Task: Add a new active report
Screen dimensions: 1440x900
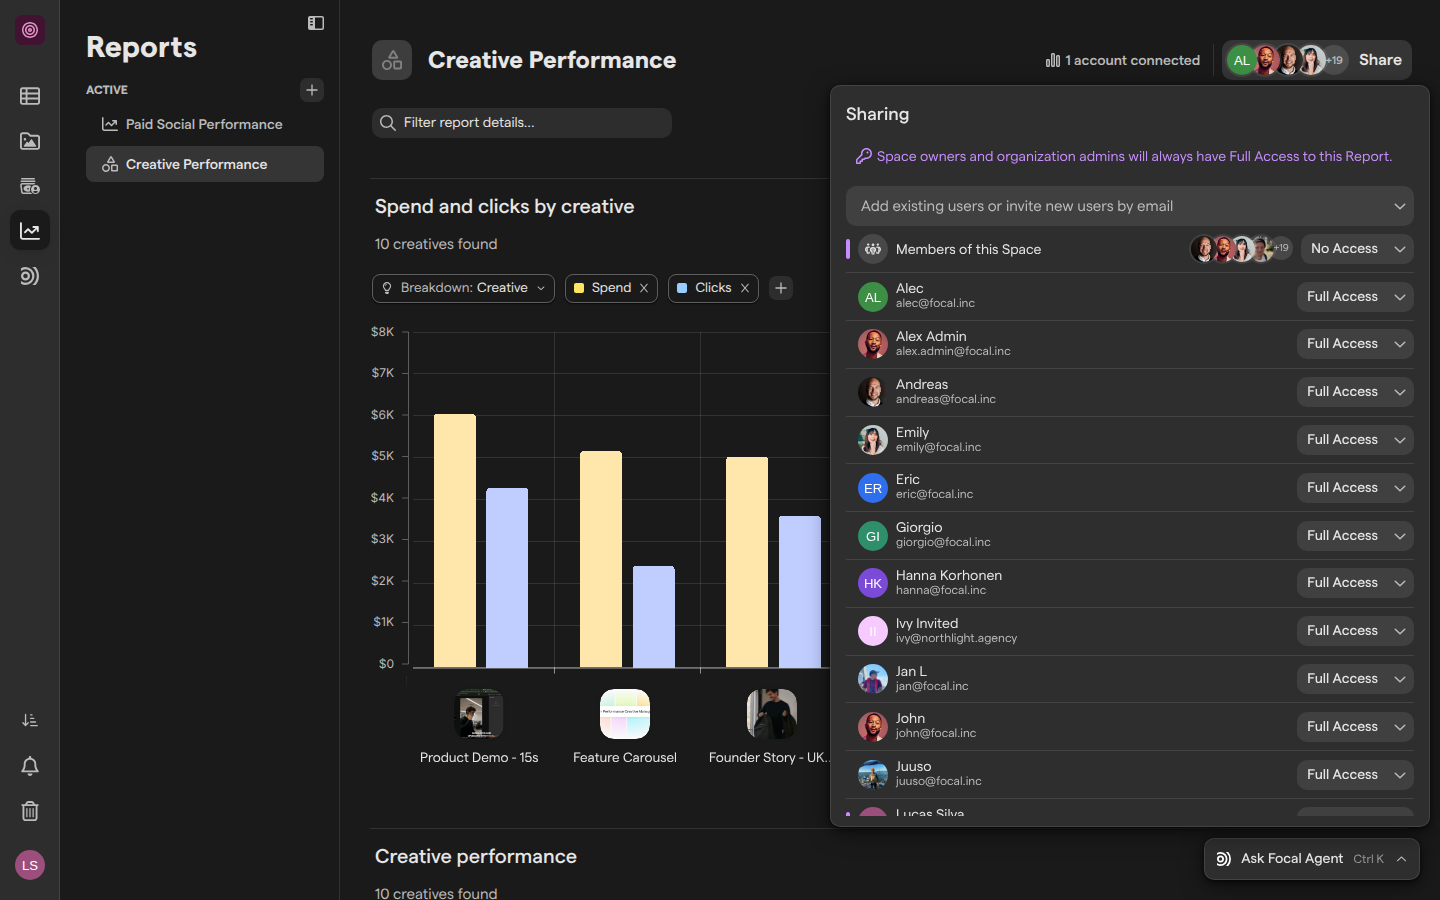Action: [312, 90]
